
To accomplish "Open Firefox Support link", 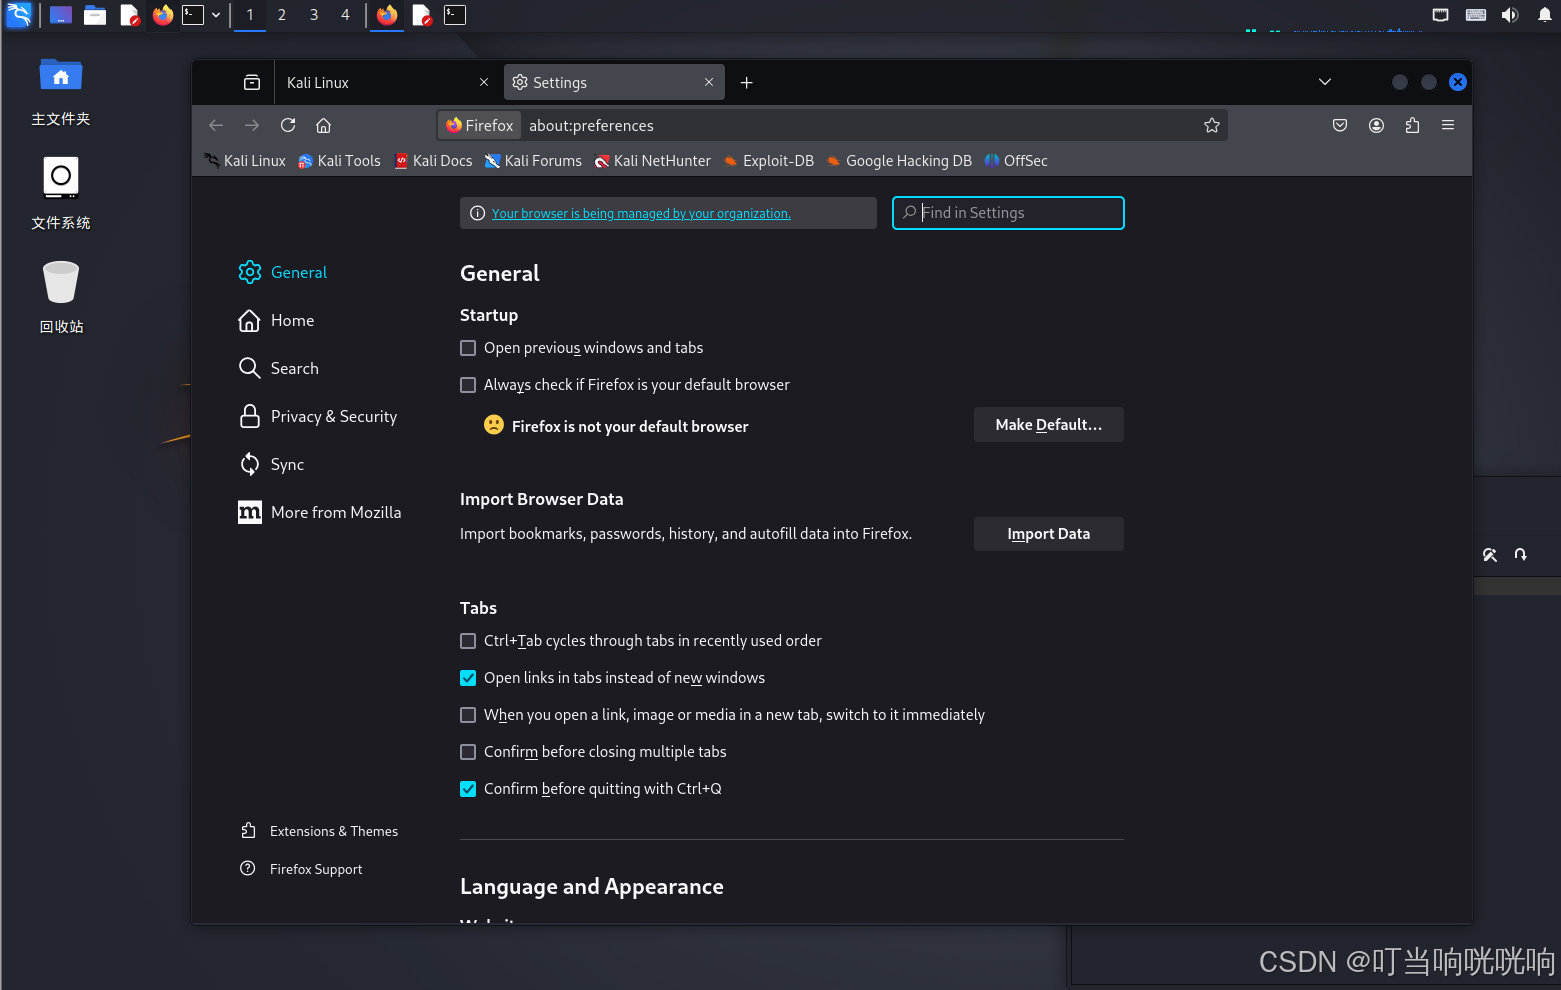I will 301,869.
